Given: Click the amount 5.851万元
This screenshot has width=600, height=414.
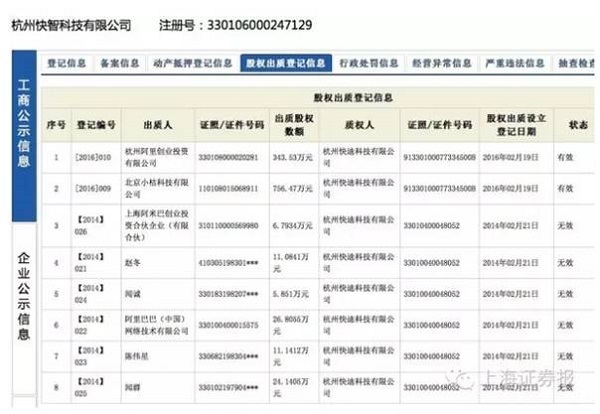Looking at the screenshot, I should 291,294.
